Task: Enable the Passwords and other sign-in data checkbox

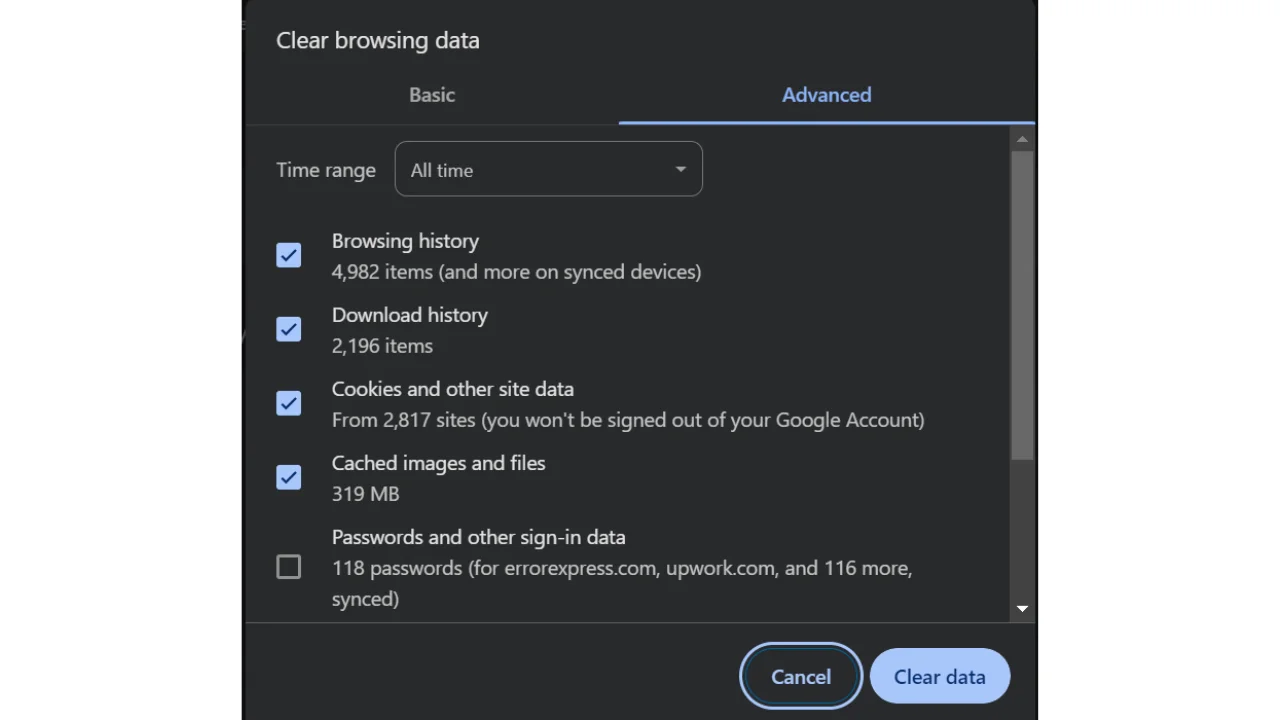Action: click(x=288, y=567)
